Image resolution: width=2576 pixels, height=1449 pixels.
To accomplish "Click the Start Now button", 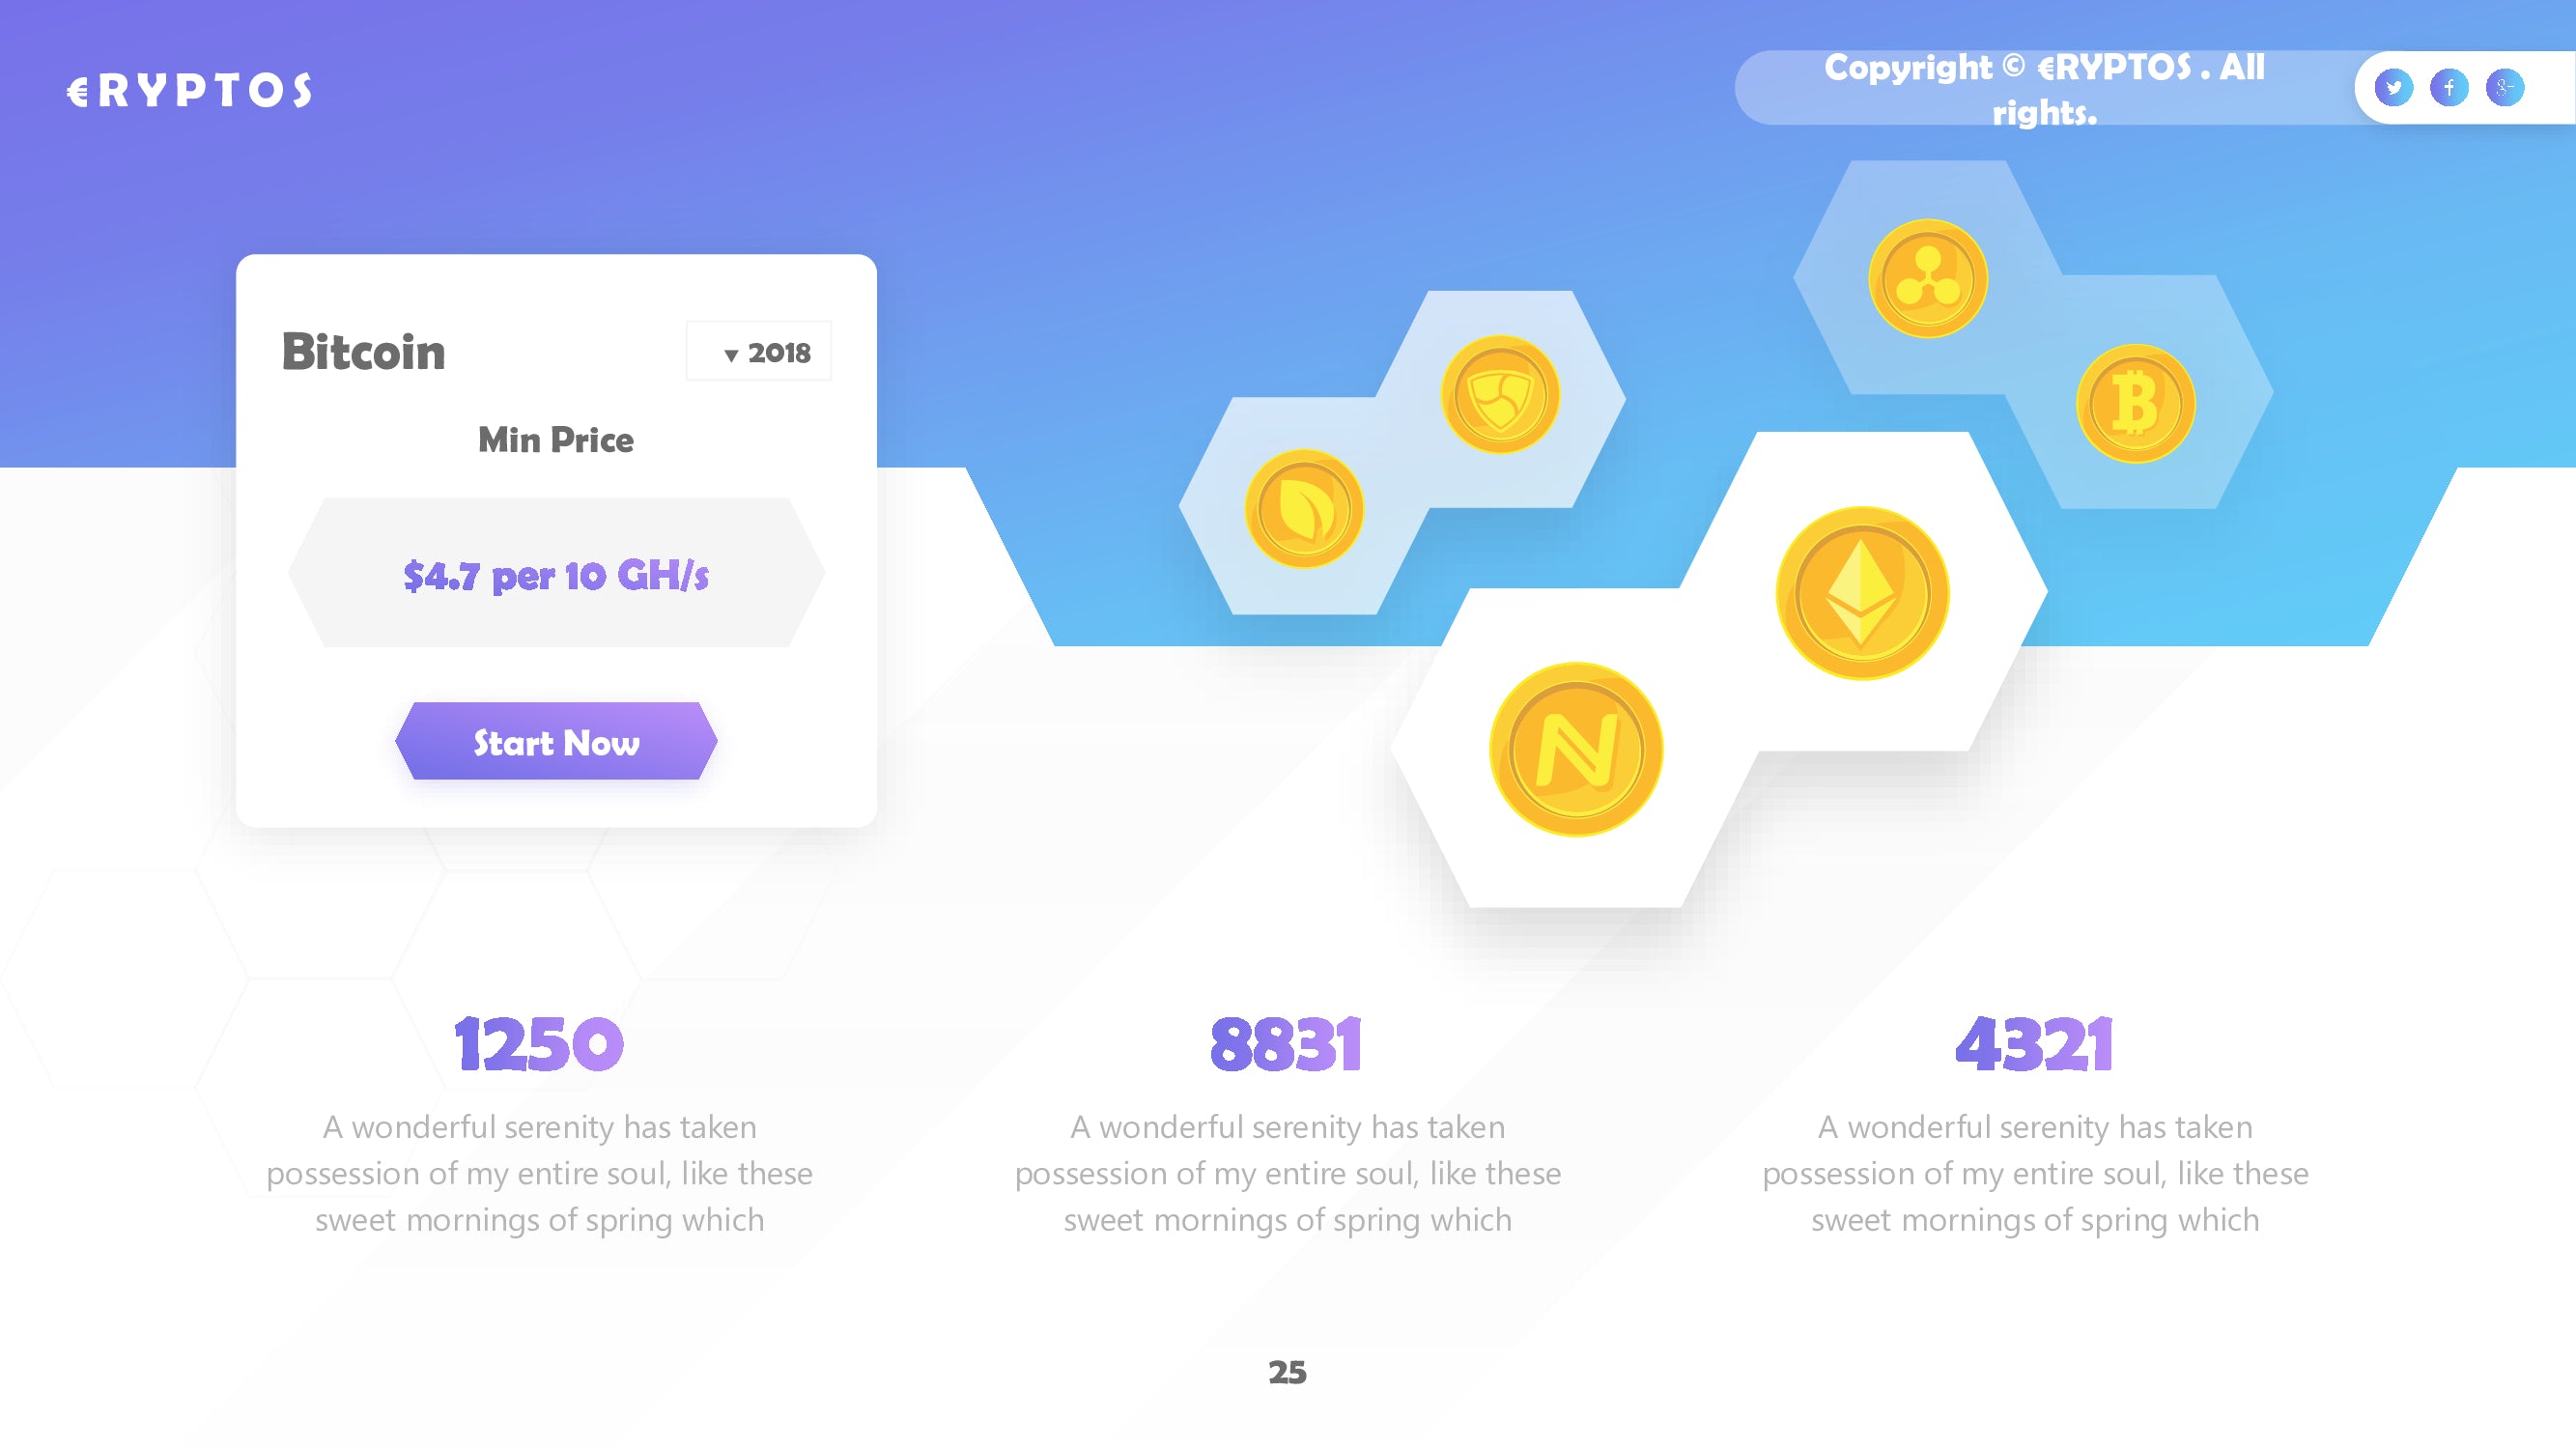I will point(553,740).
